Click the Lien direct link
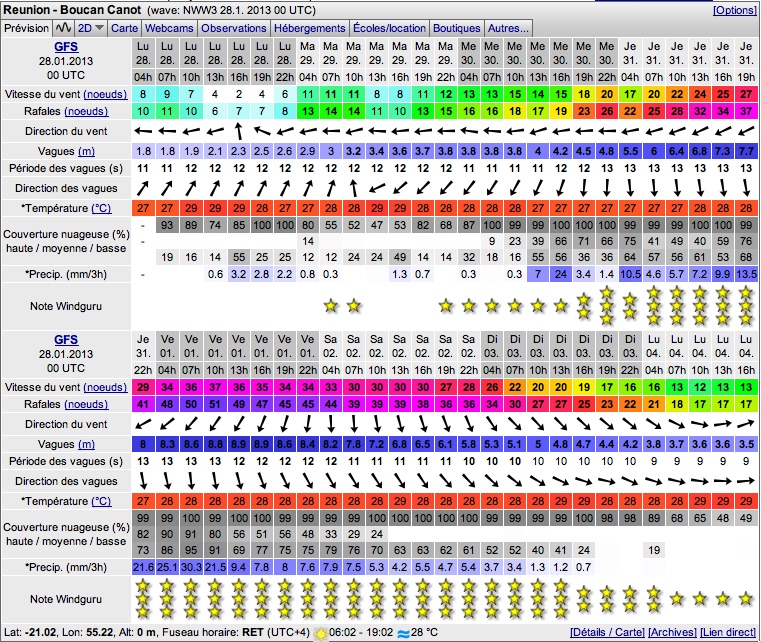This screenshot has height=642, width=761. [730, 633]
